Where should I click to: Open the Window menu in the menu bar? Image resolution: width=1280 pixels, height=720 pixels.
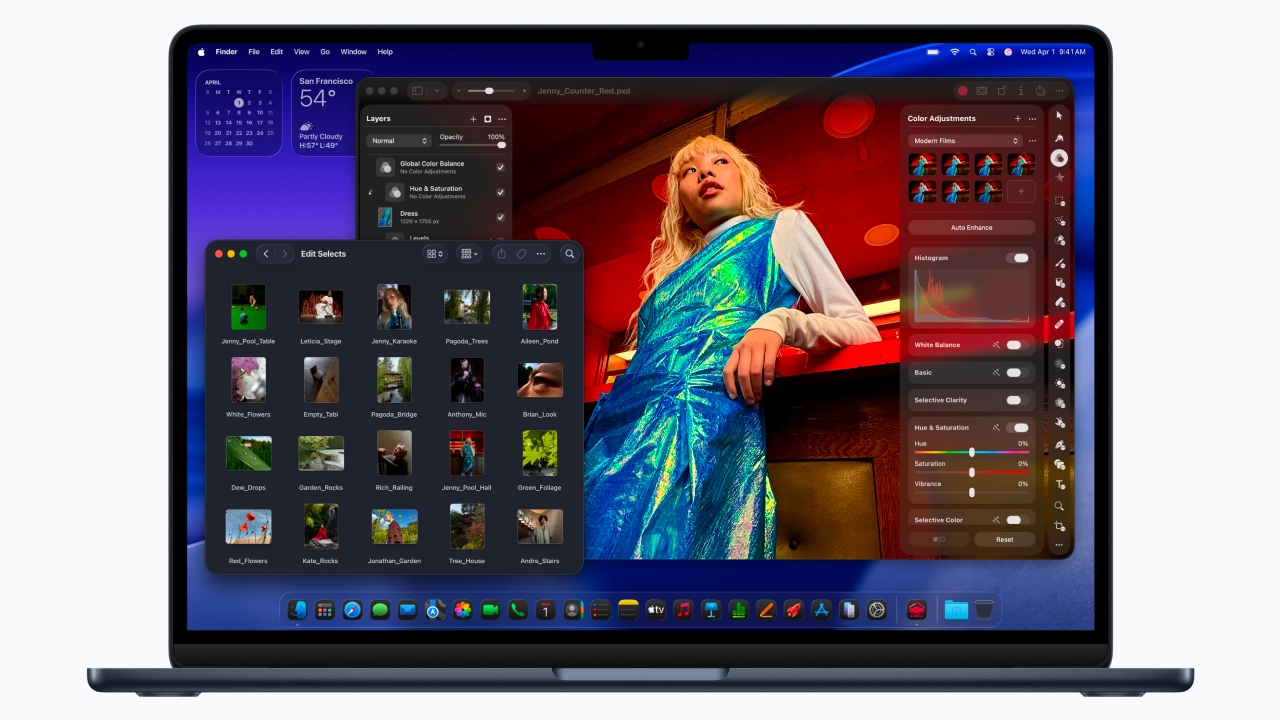pos(353,51)
